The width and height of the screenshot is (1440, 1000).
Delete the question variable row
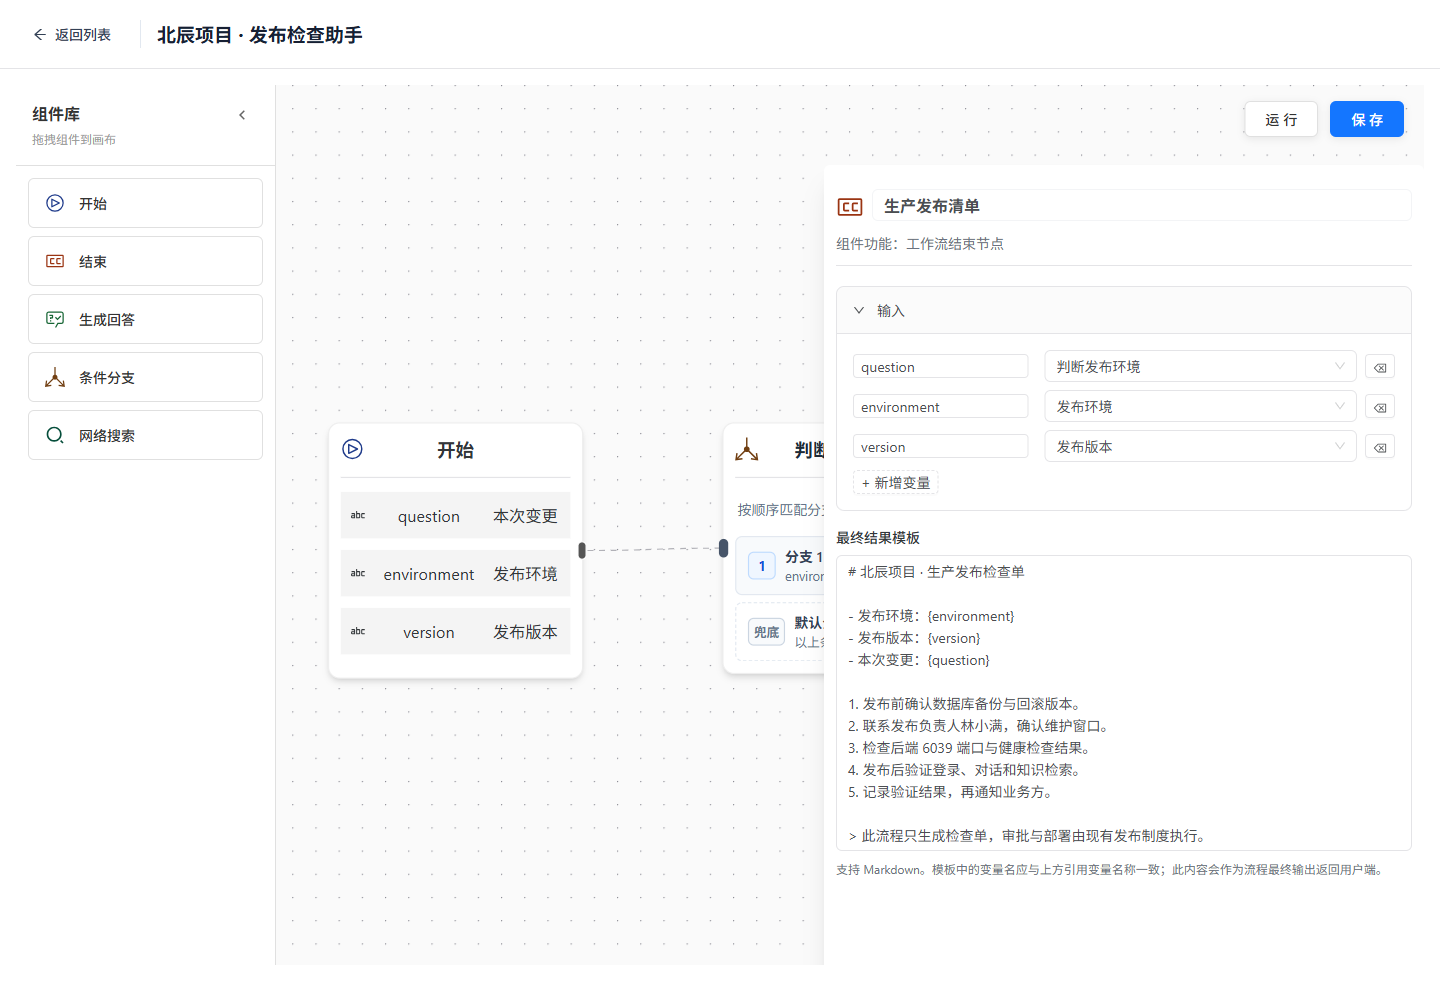1380,367
